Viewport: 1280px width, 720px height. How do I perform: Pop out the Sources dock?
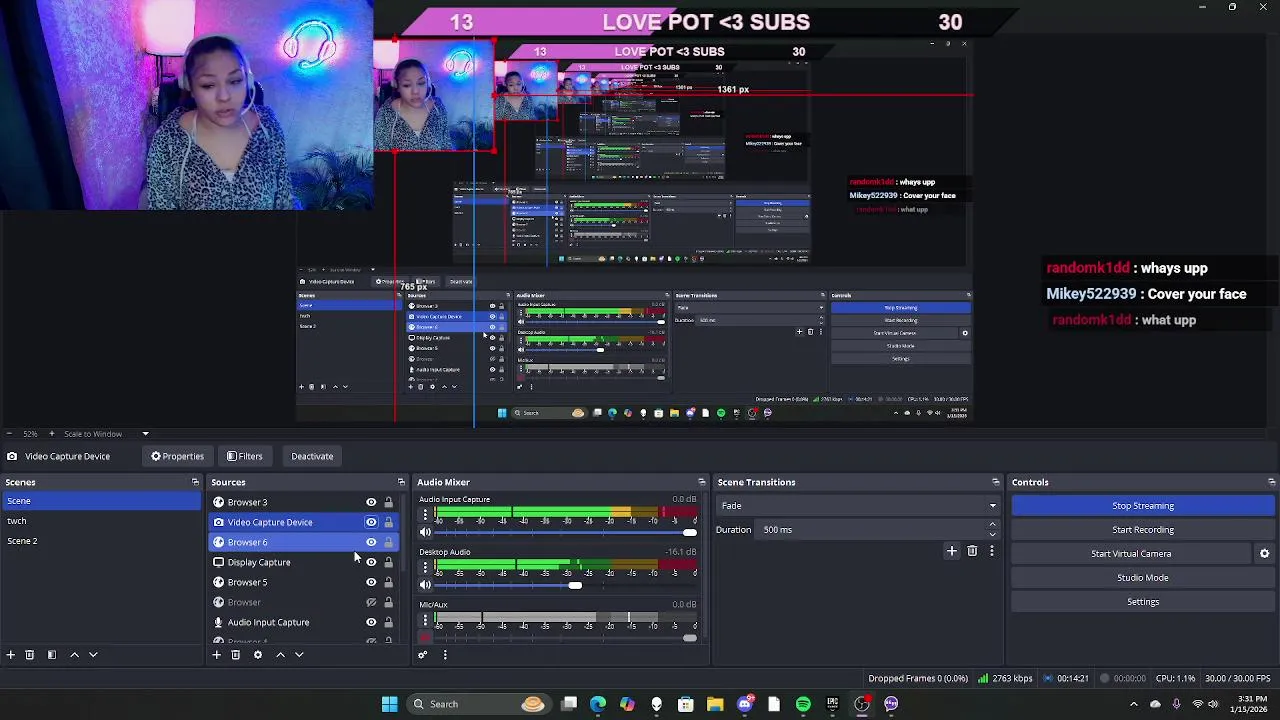(401, 482)
